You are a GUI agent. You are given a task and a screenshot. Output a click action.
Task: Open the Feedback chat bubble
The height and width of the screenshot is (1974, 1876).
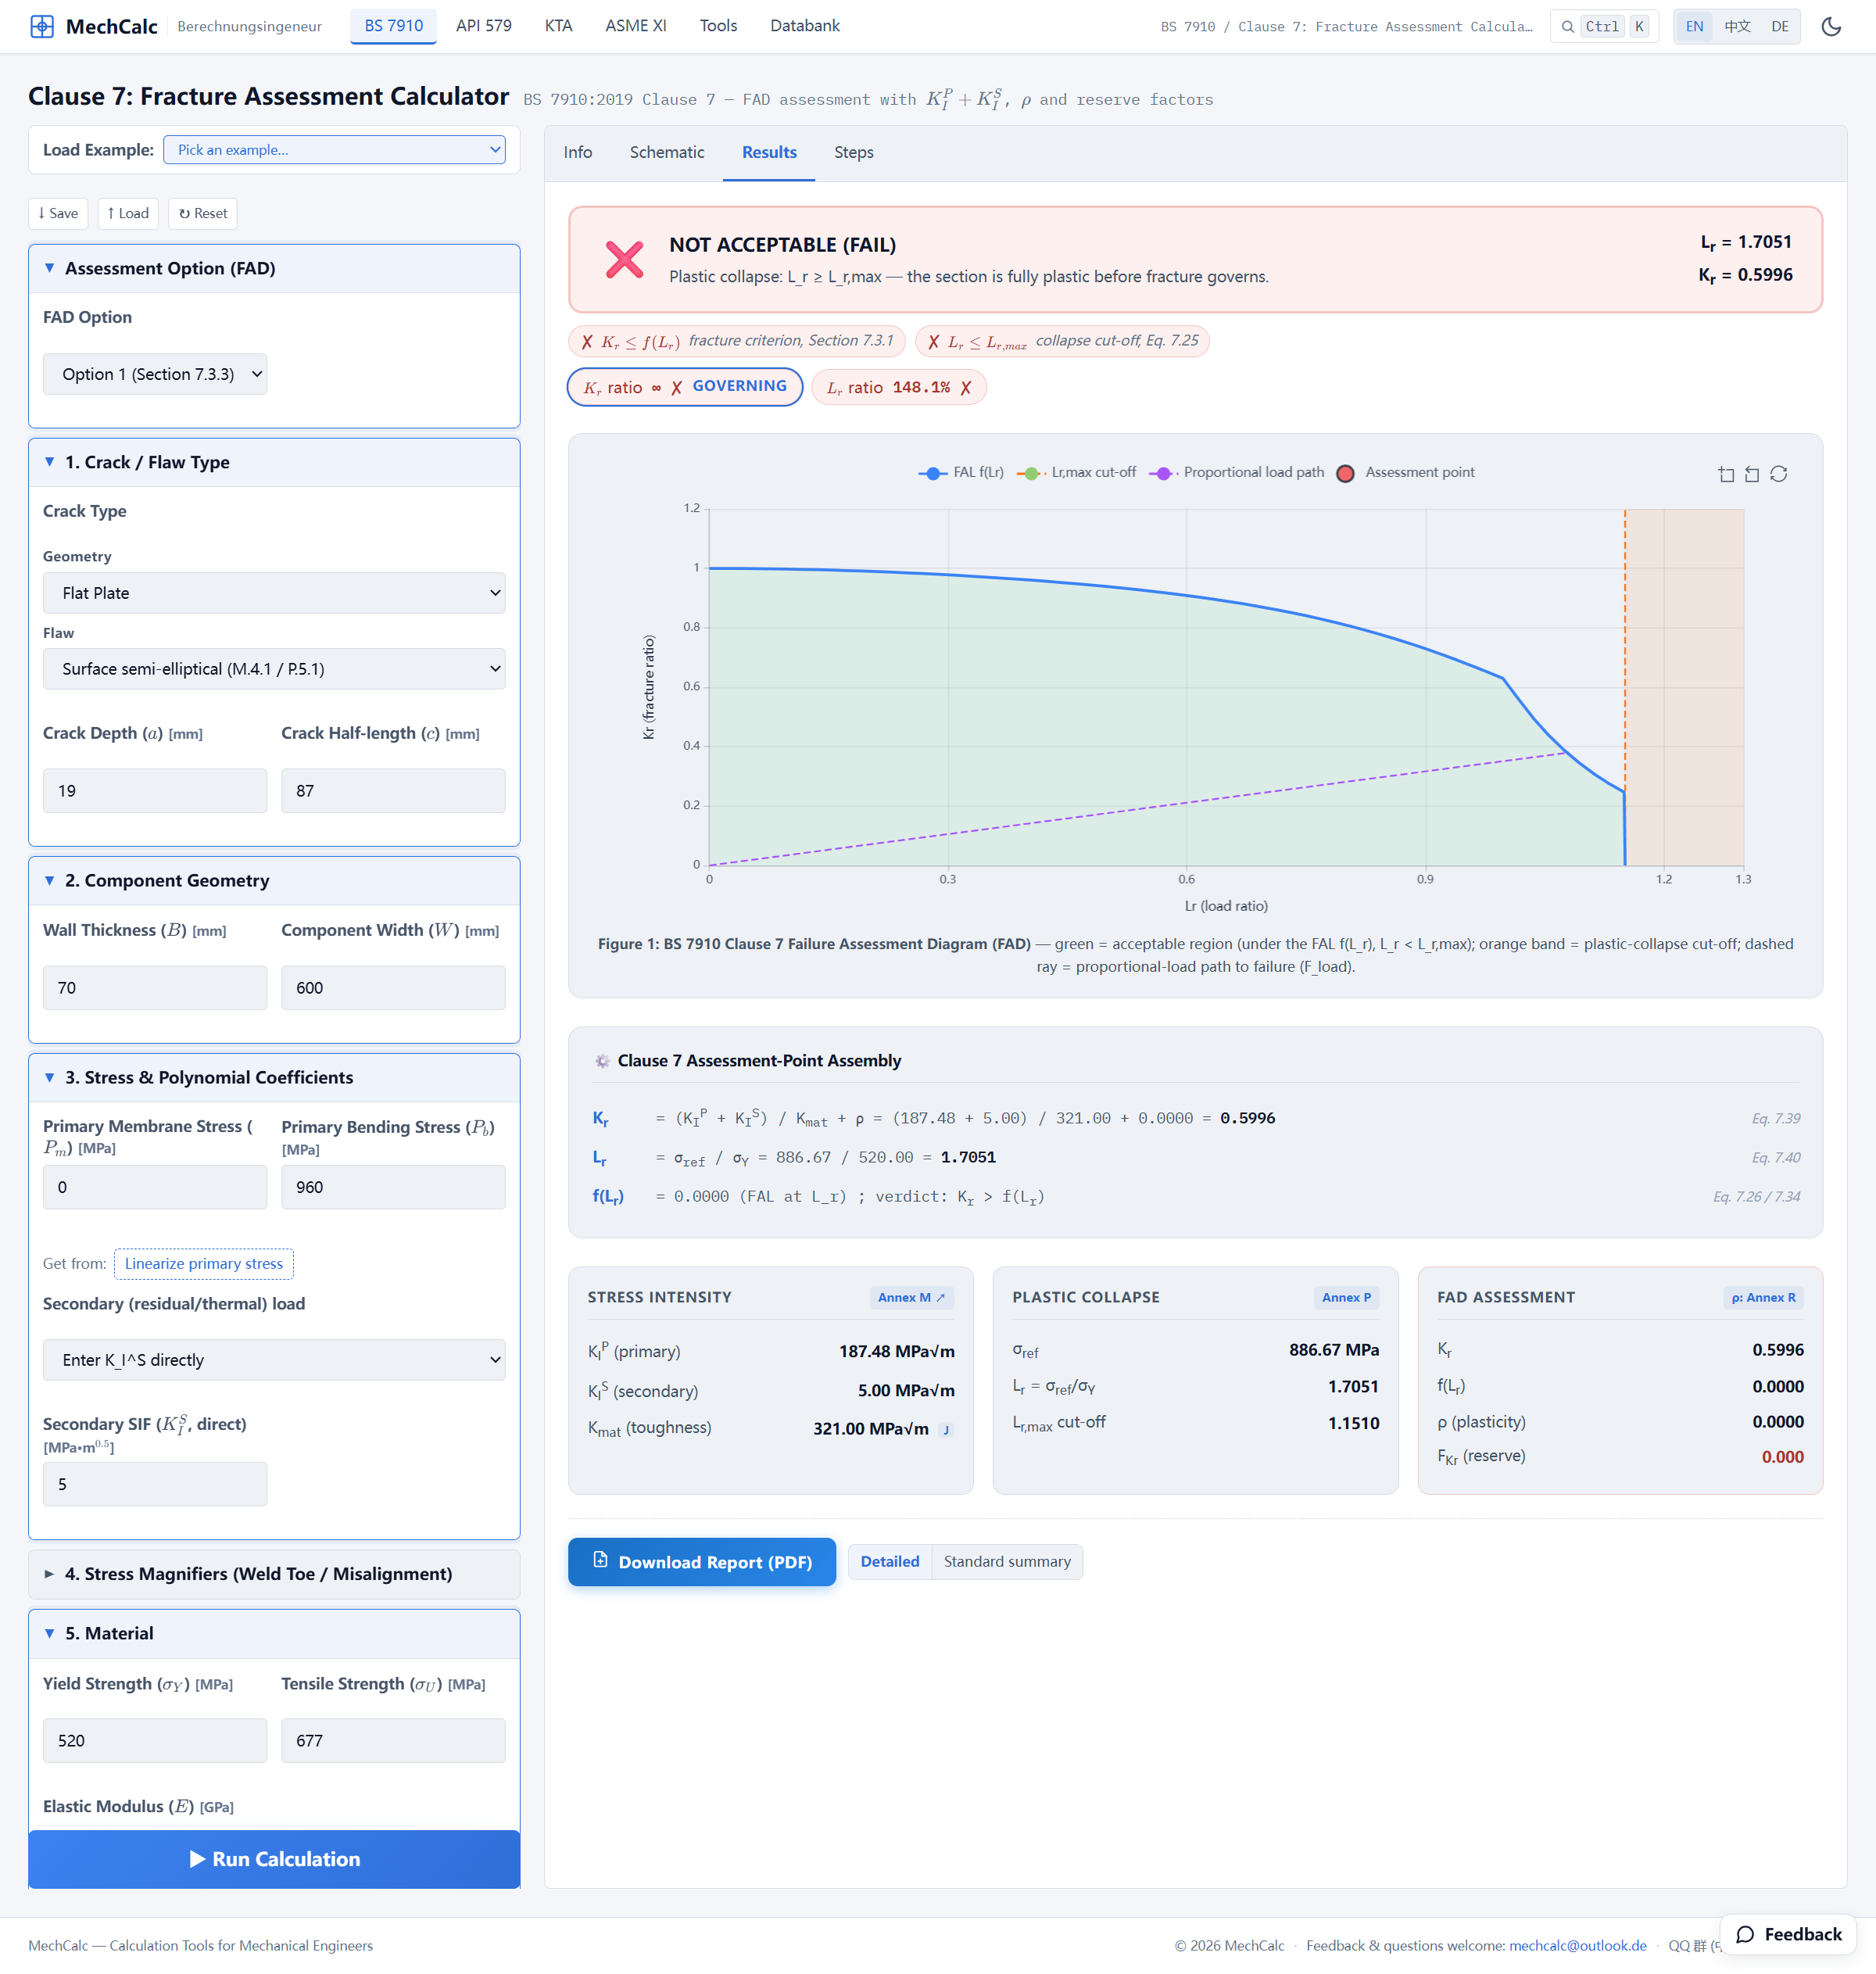coord(1788,1934)
